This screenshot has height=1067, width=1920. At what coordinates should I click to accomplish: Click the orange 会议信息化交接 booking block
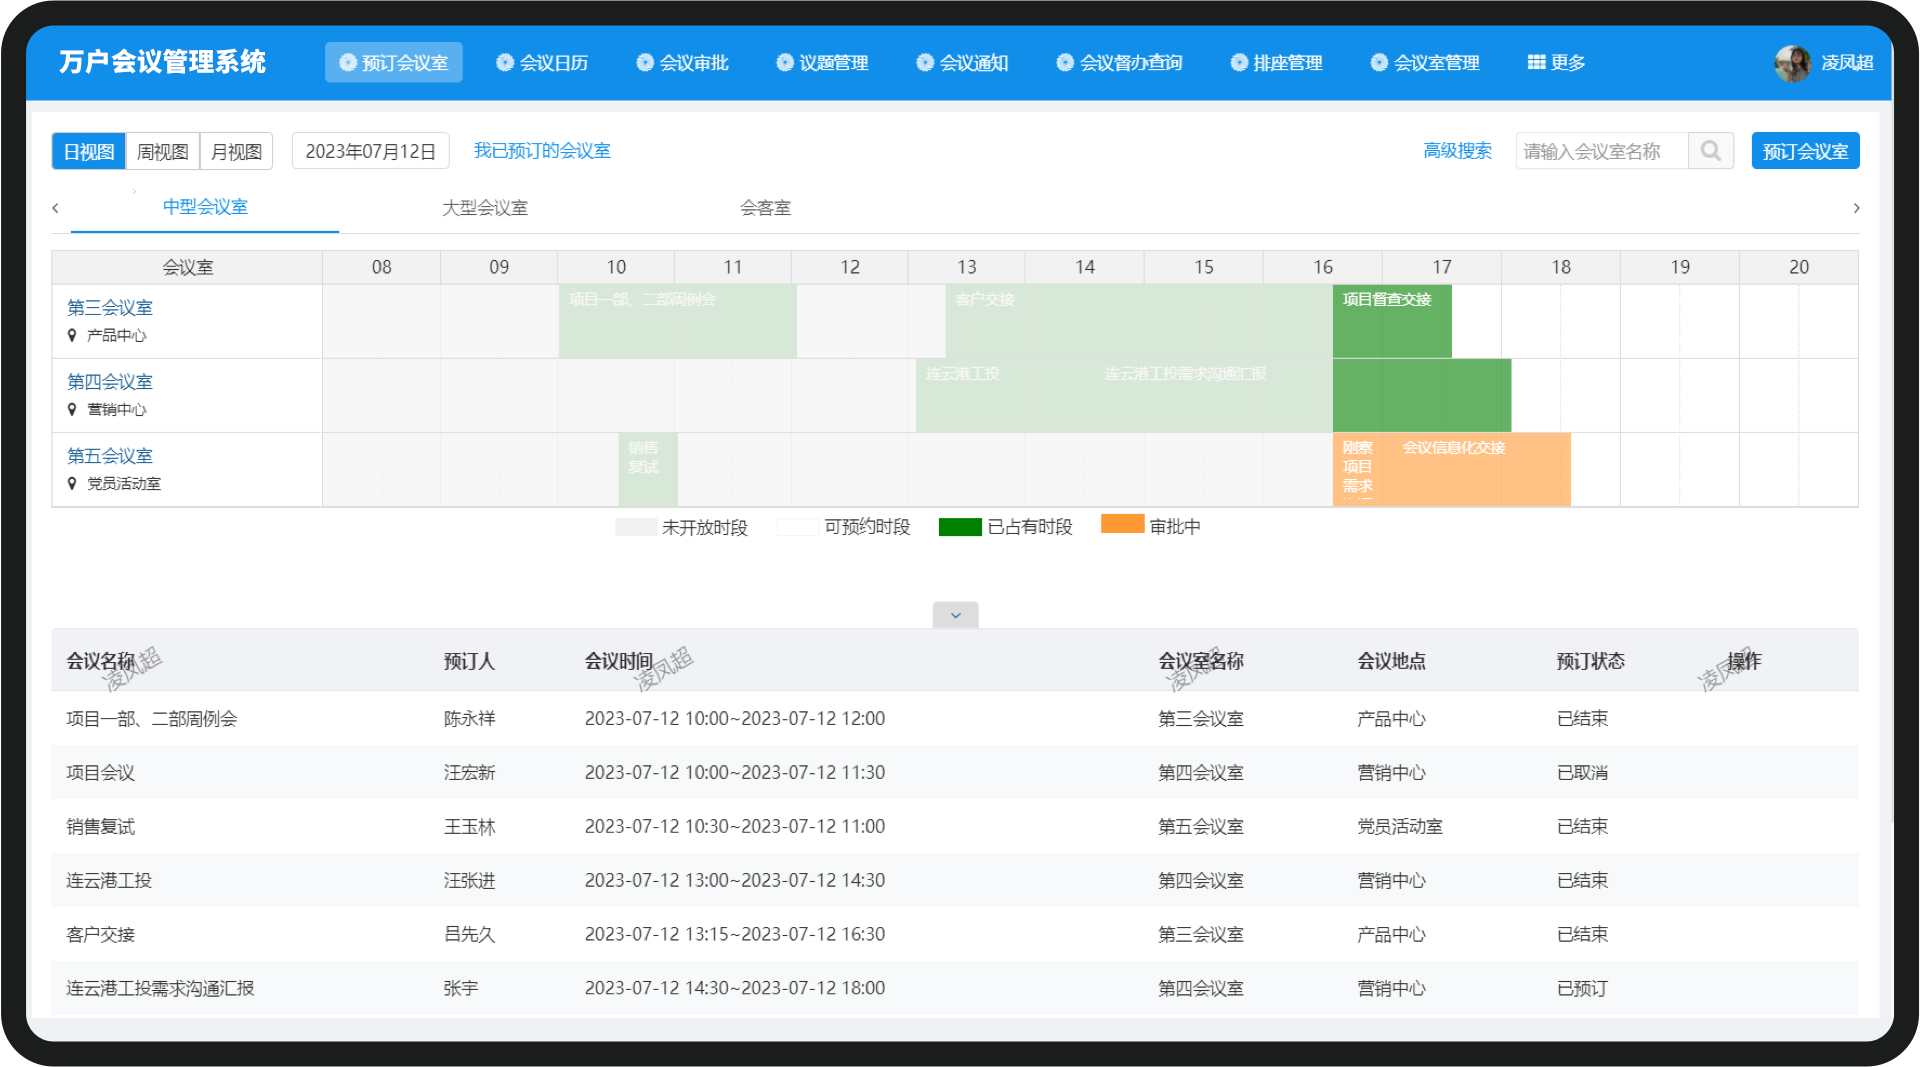tap(1475, 469)
